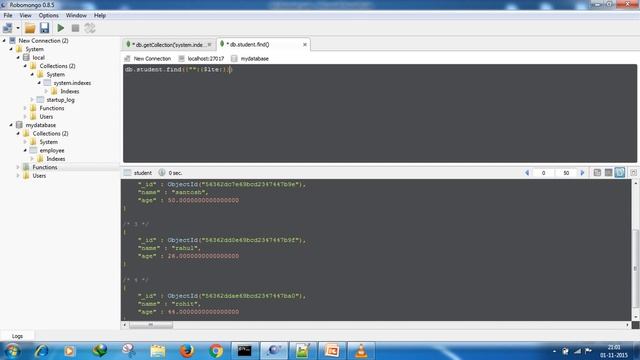This screenshot has width=640, height=360.
Task: Open Windows Start menu
Action: pos(12,351)
